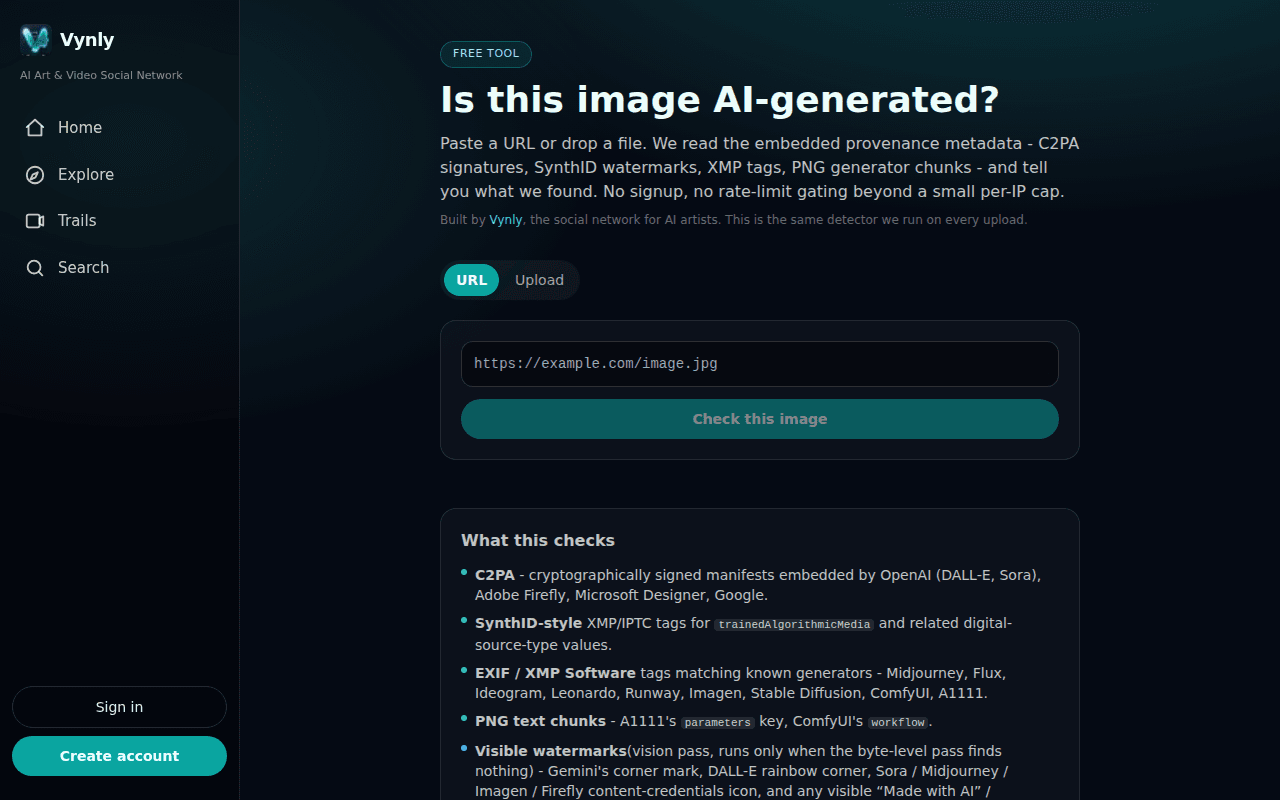
Task: Click the workflow code tag
Action: (x=898, y=722)
